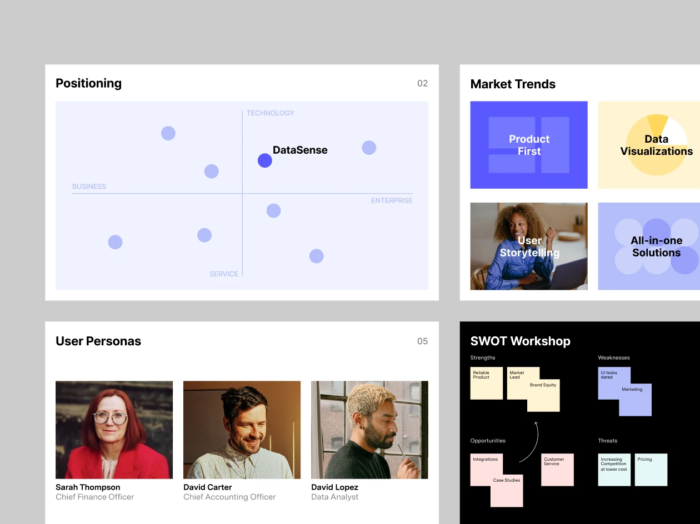Select the Increasing Competition sticky note

click(614, 470)
